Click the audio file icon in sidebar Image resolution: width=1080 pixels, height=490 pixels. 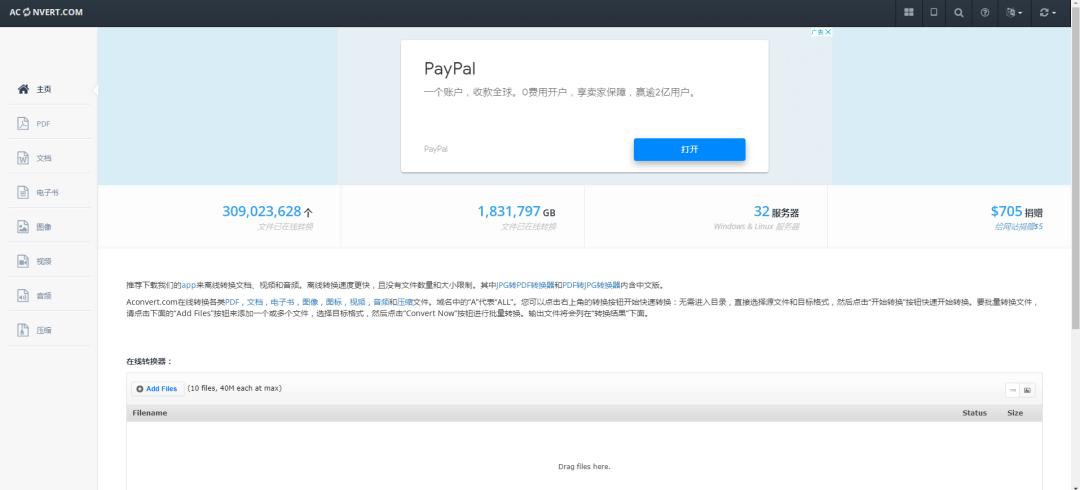[x=23, y=296]
